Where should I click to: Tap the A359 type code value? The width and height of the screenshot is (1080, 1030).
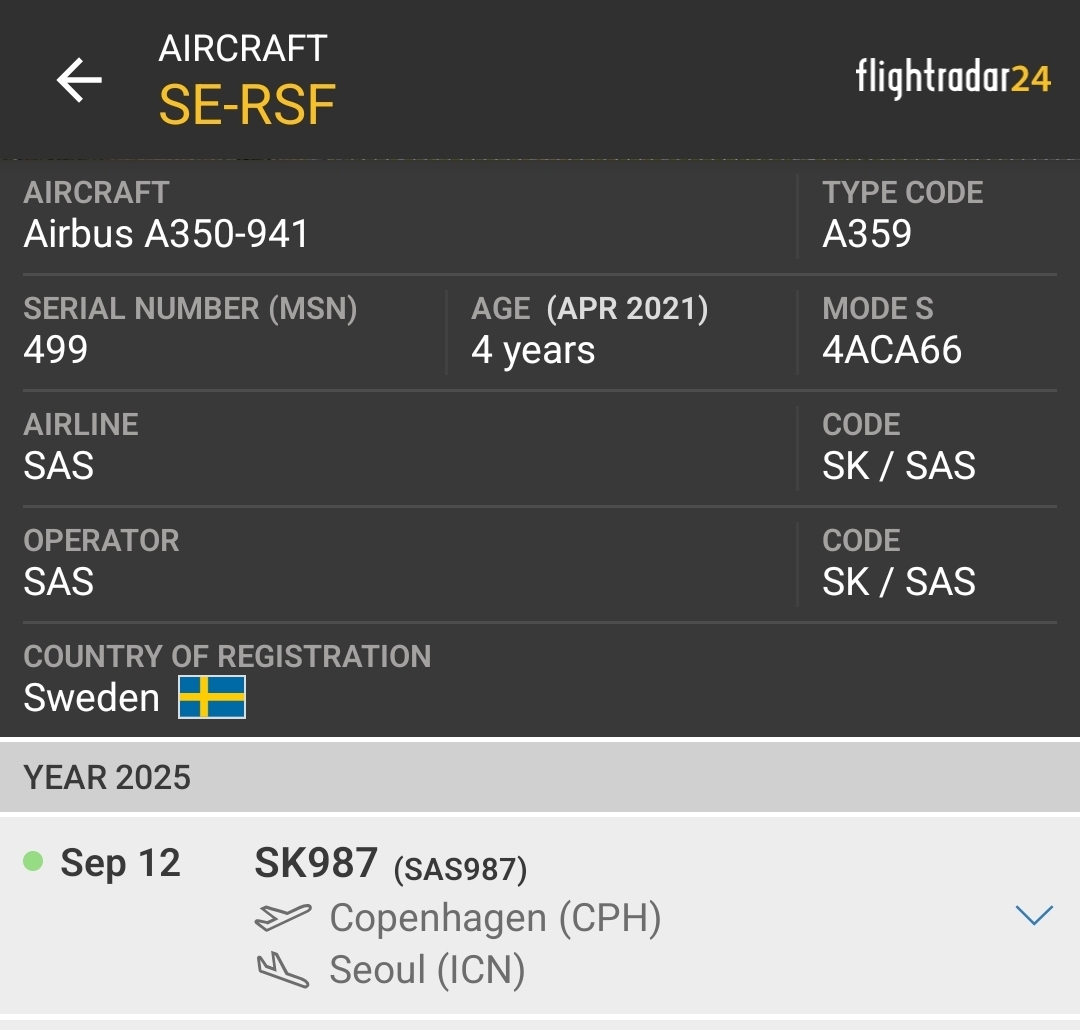pos(866,234)
